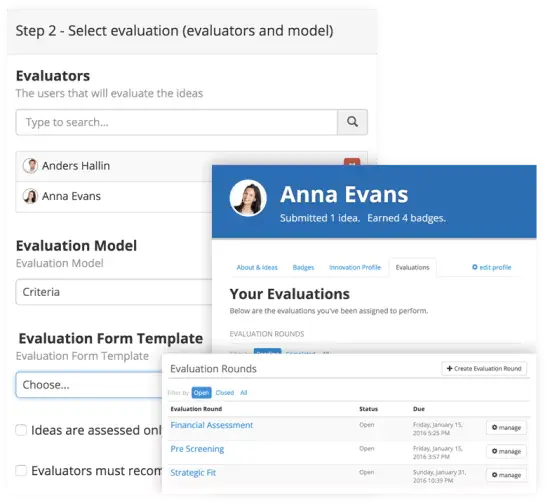The width and height of the screenshot is (547, 503).
Task: Manage the Strategic Fit round
Action: (x=506, y=475)
